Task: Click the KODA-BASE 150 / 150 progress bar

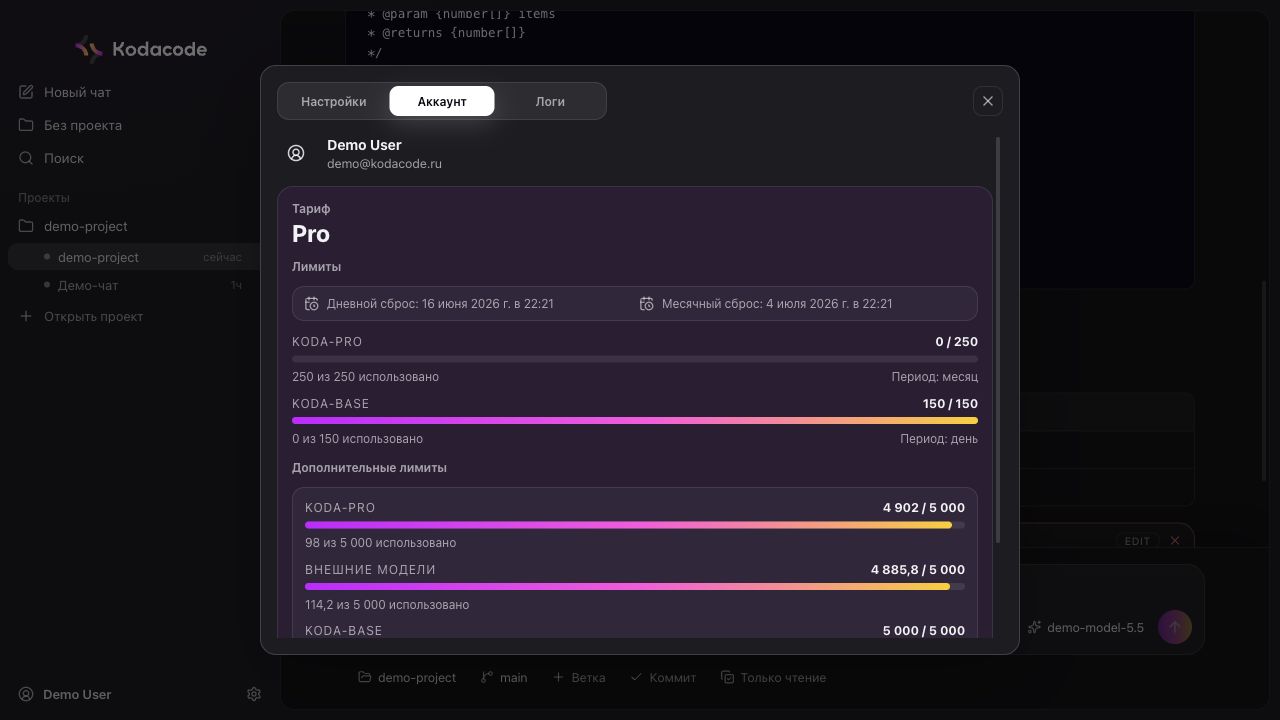Action: [635, 421]
